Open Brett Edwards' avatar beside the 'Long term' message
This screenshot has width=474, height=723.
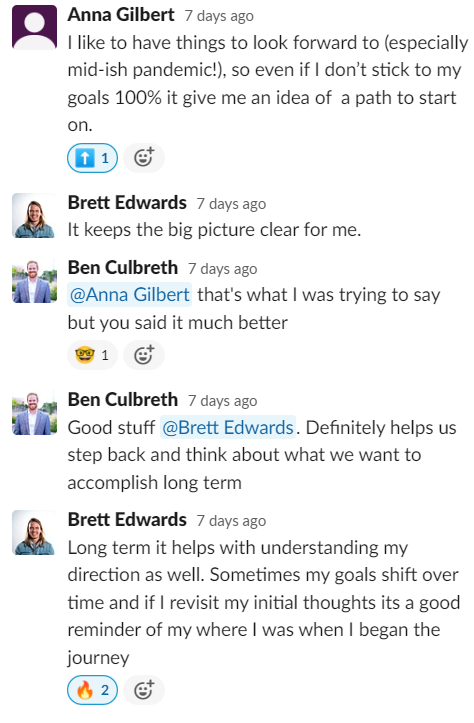tap(34, 533)
